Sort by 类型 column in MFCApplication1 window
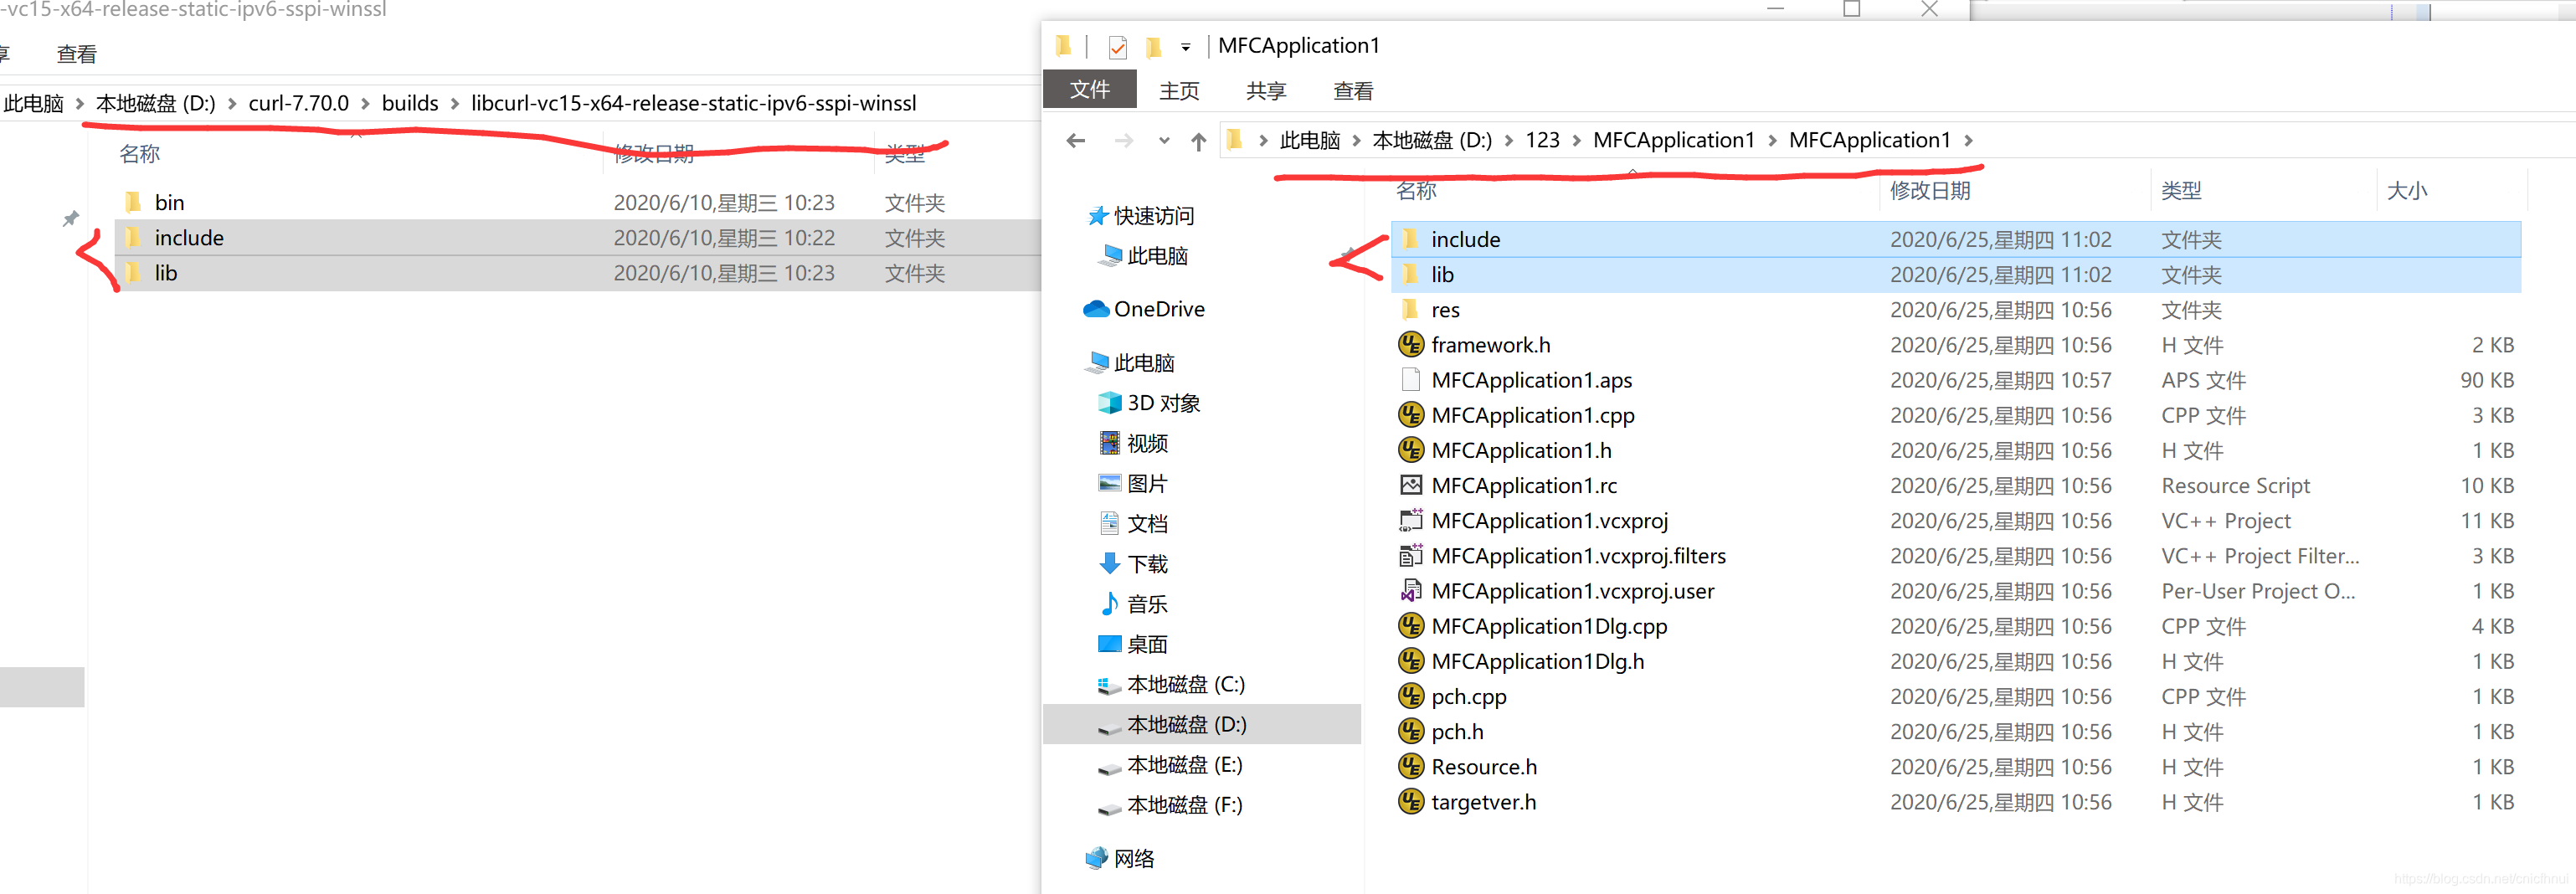This screenshot has height=894, width=2576. pyautogui.click(x=2181, y=191)
